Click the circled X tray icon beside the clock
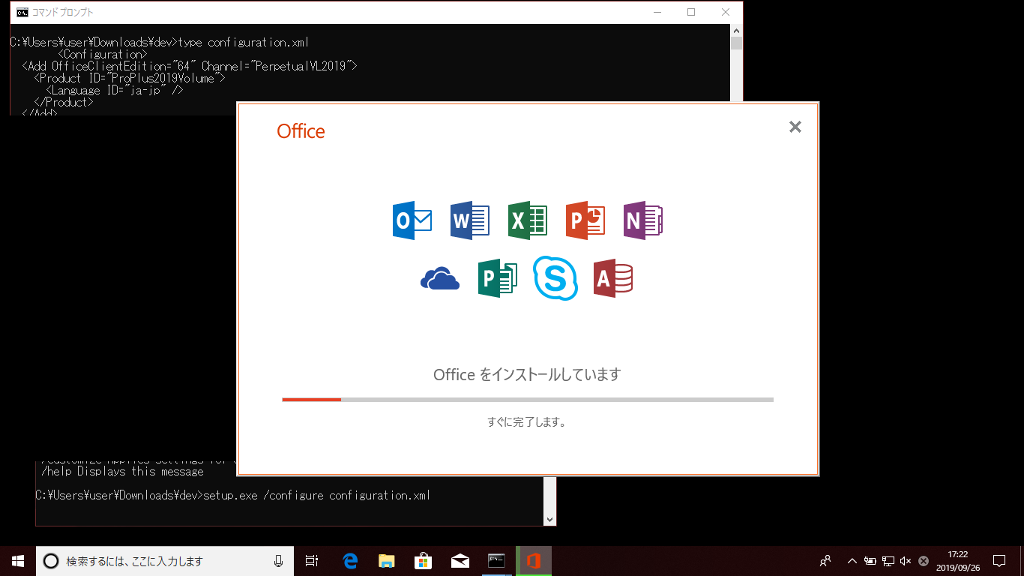Image resolution: width=1024 pixels, height=576 pixels. 923,561
